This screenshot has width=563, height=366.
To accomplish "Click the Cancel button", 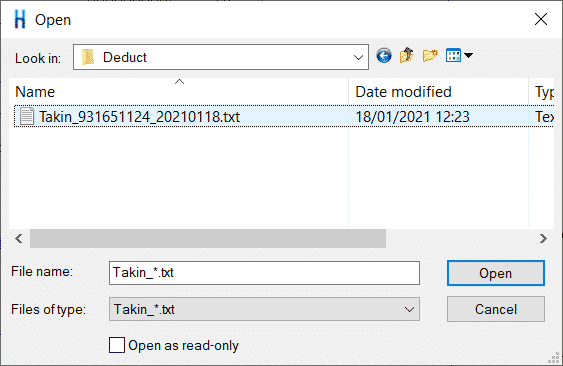I will (496, 309).
